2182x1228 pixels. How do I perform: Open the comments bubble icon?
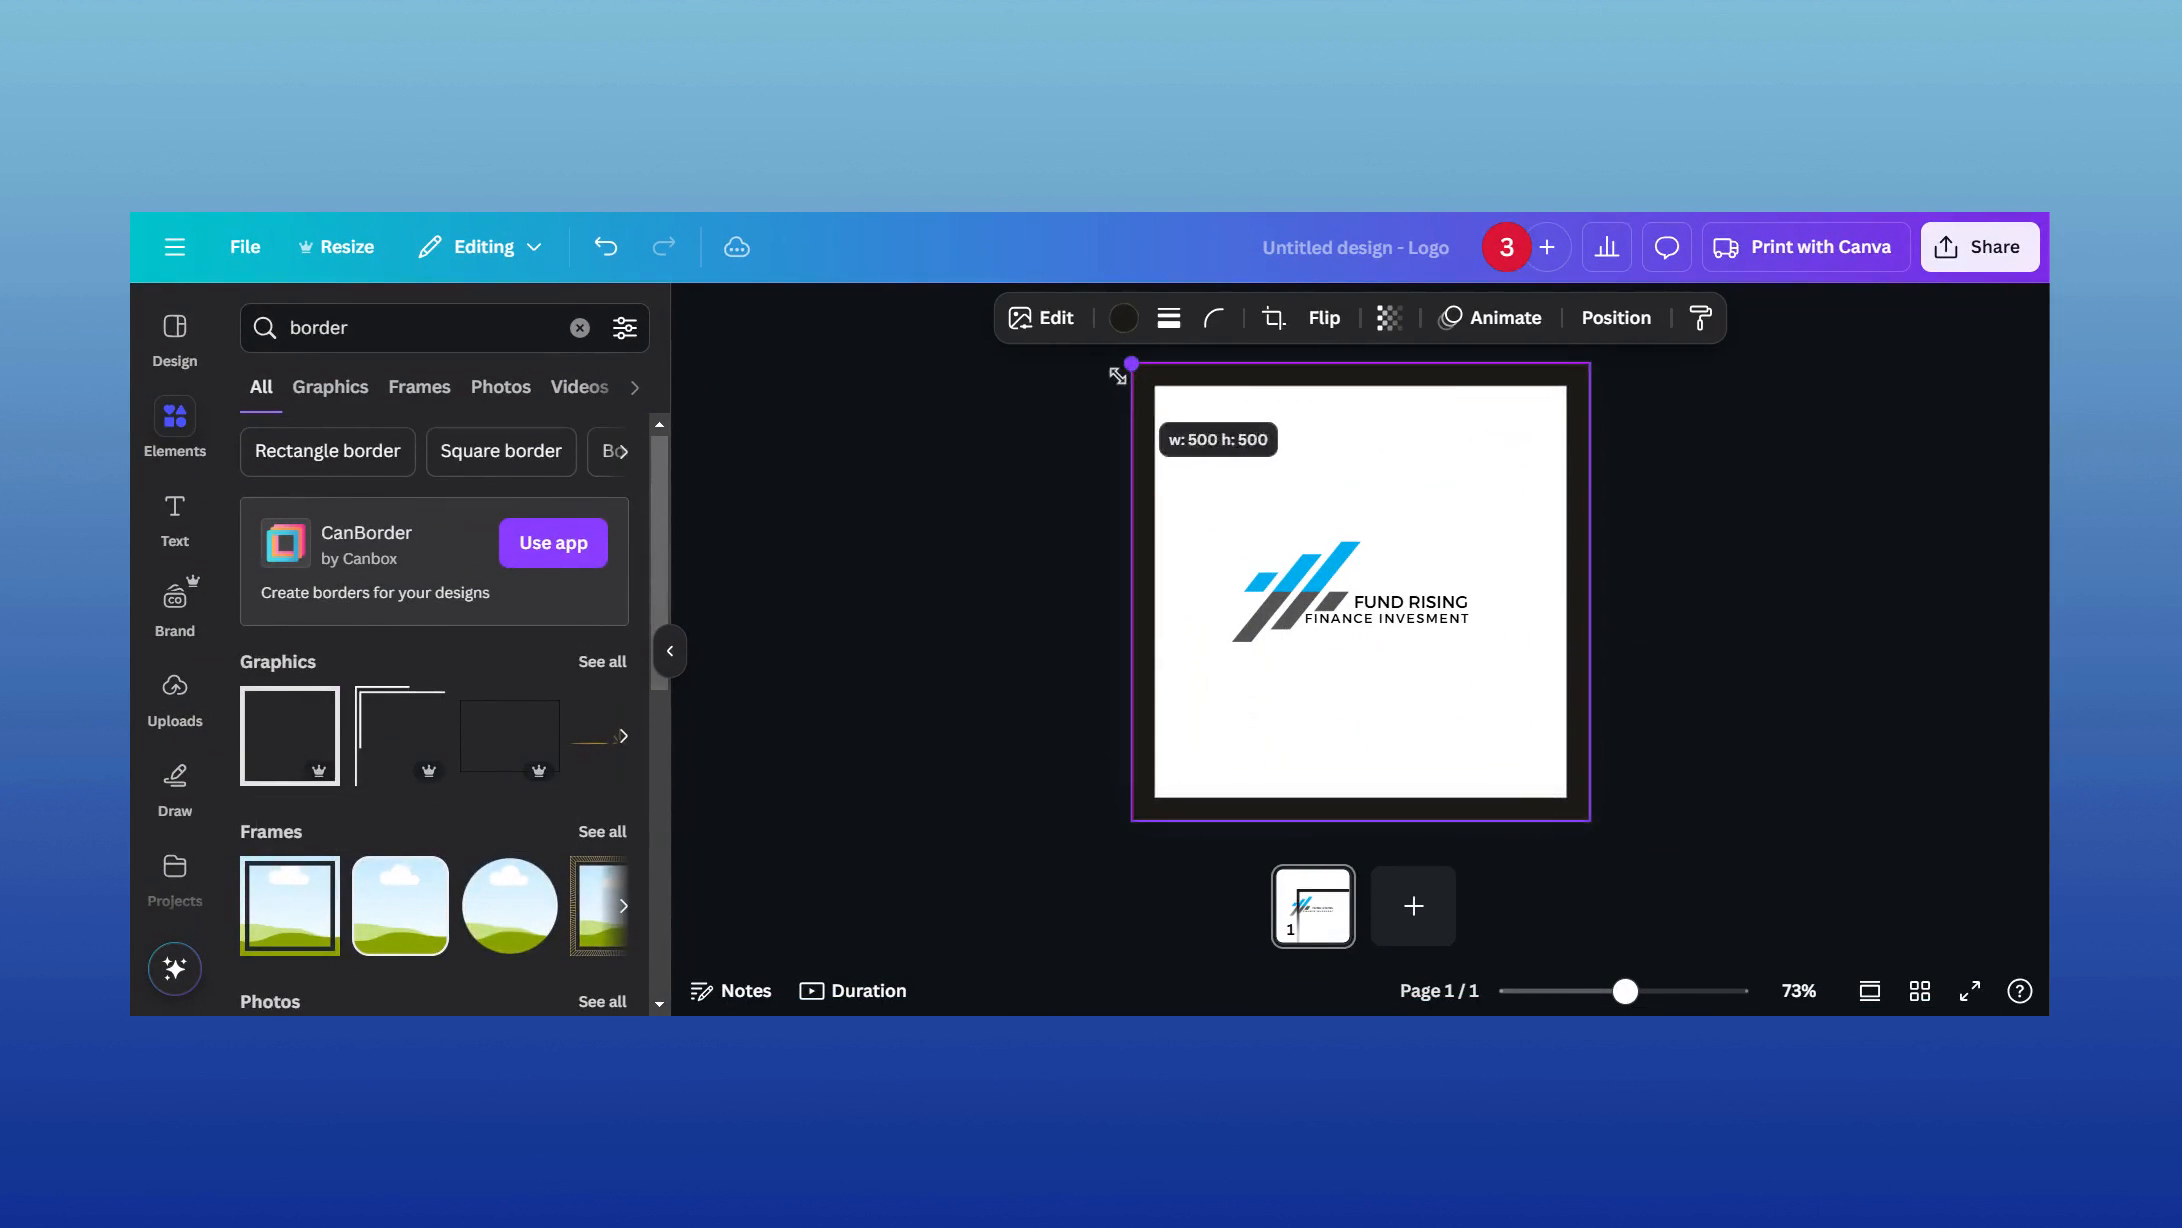pos(1666,246)
